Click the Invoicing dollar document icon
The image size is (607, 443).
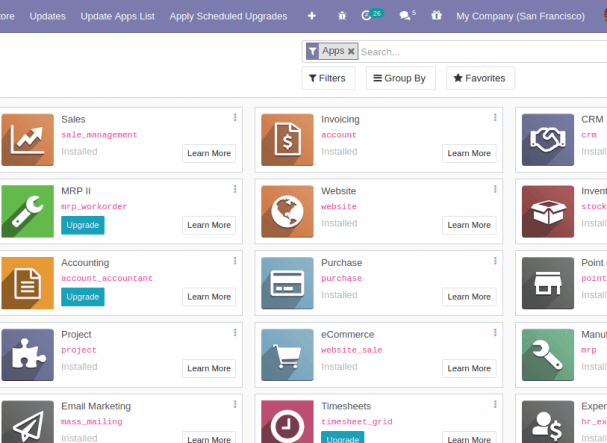(x=287, y=140)
